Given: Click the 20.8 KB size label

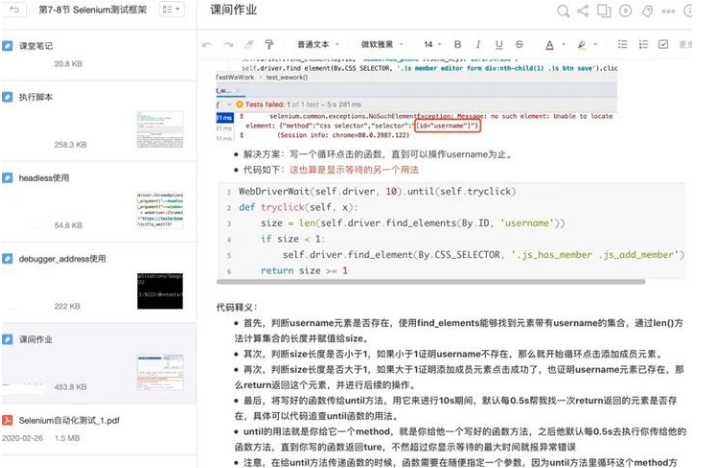Looking at the screenshot, I should (68, 64).
